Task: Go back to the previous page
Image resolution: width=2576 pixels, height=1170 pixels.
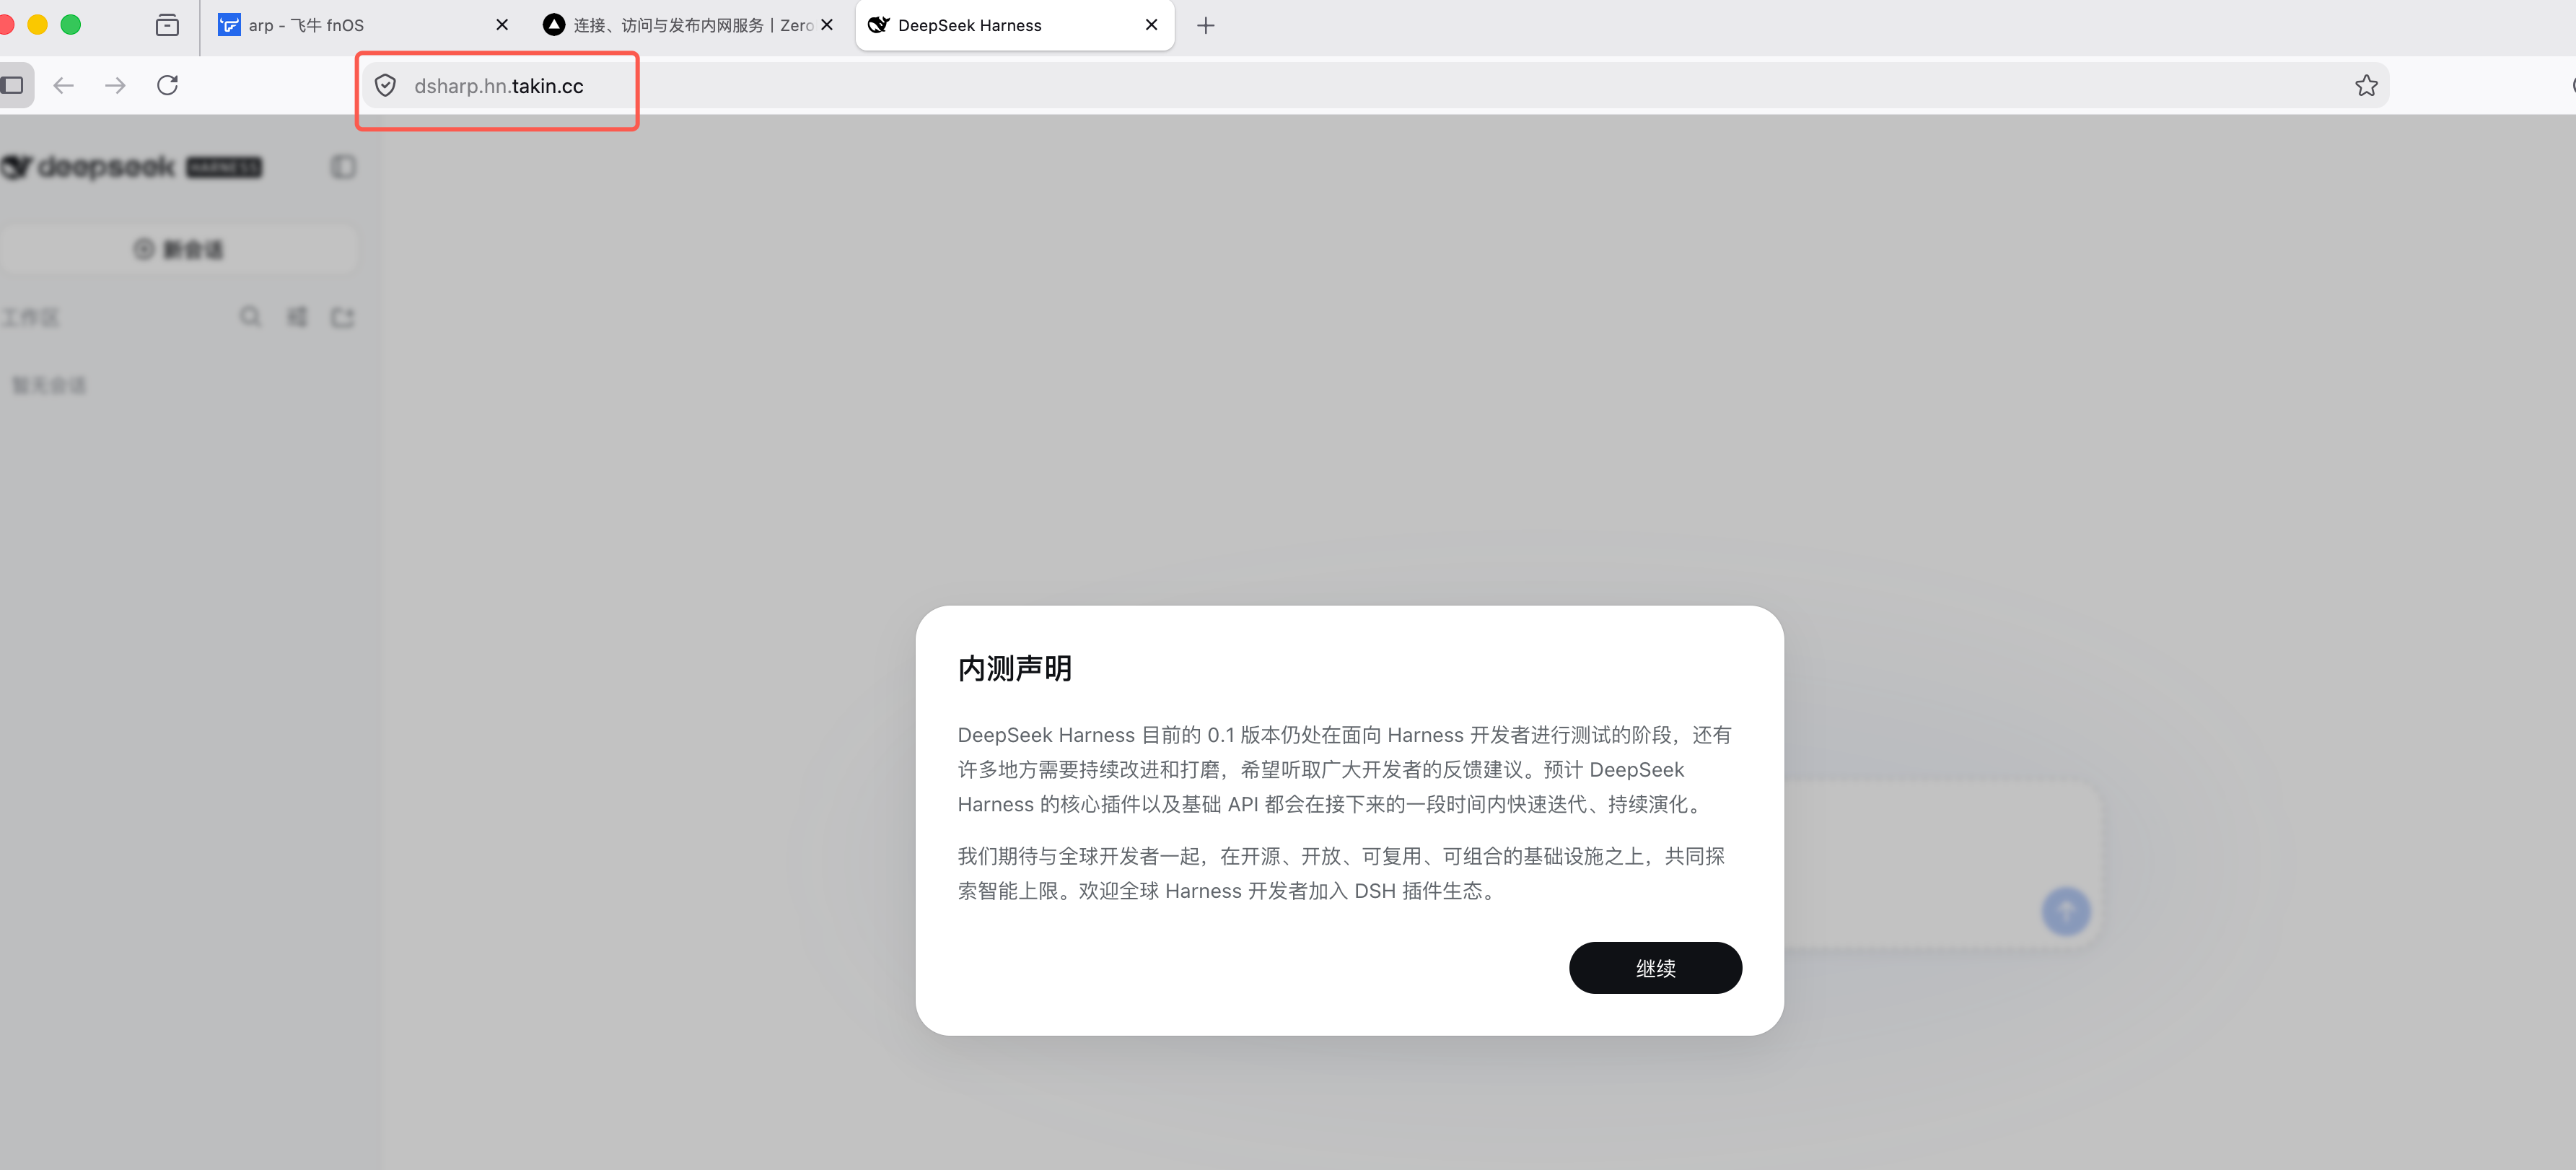Action: pos(64,85)
